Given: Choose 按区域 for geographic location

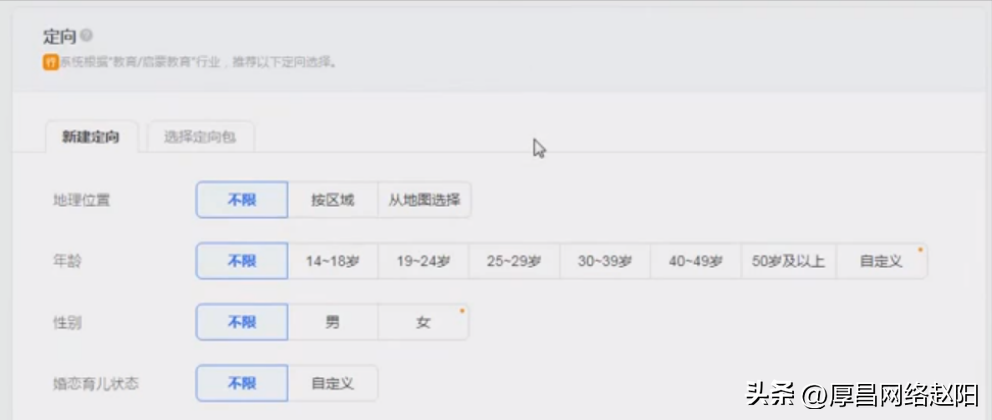Looking at the screenshot, I should [x=333, y=200].
